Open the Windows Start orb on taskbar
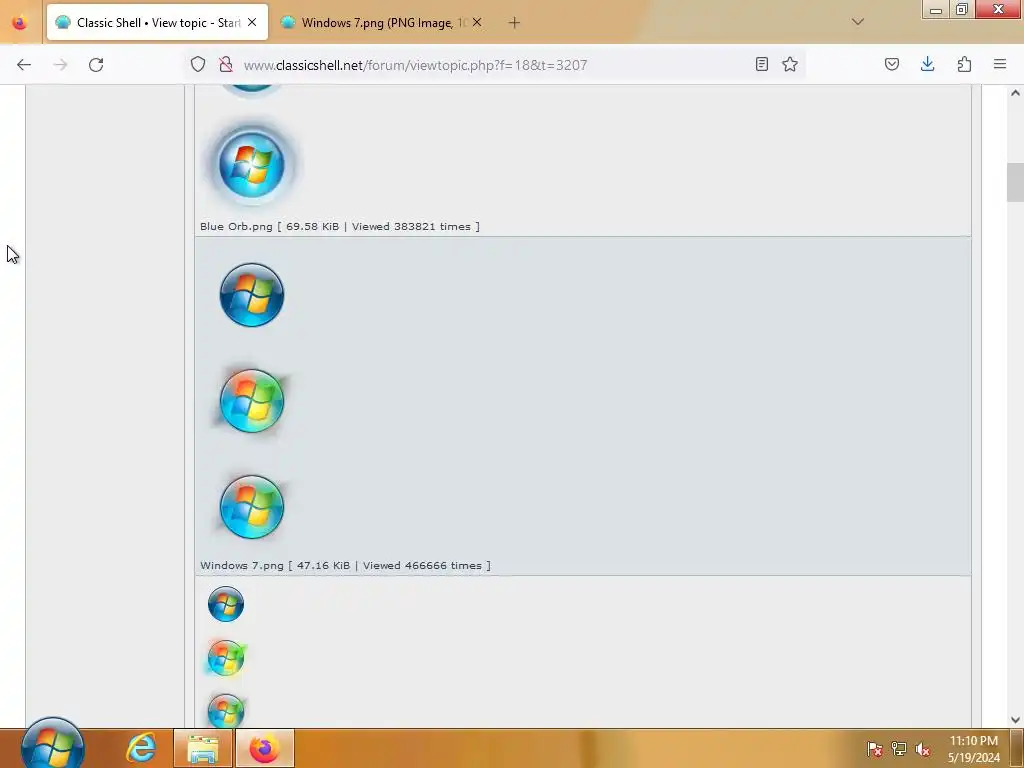Screen dimensions: 1024x768 tap(52, 744)
